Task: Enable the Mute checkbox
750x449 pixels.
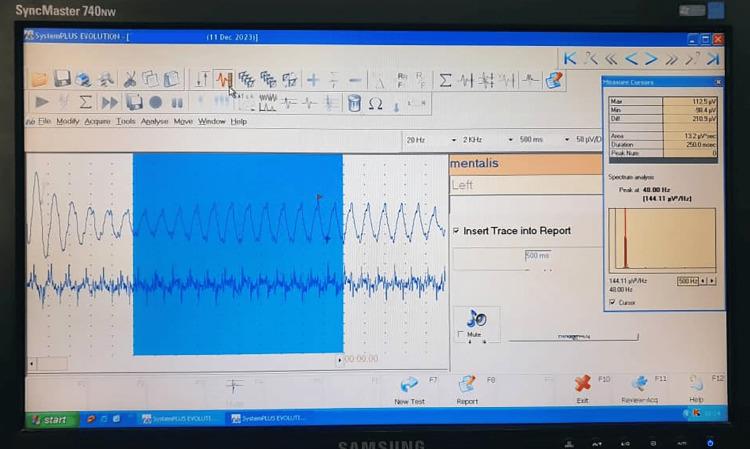Action: (x=461, y=335)
